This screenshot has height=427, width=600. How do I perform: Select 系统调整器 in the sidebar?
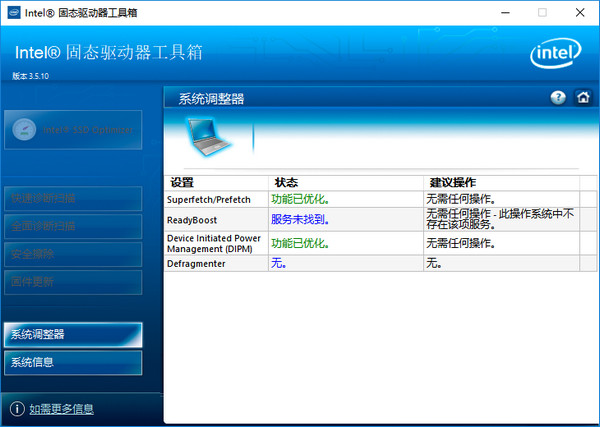(x=73, y=334)
